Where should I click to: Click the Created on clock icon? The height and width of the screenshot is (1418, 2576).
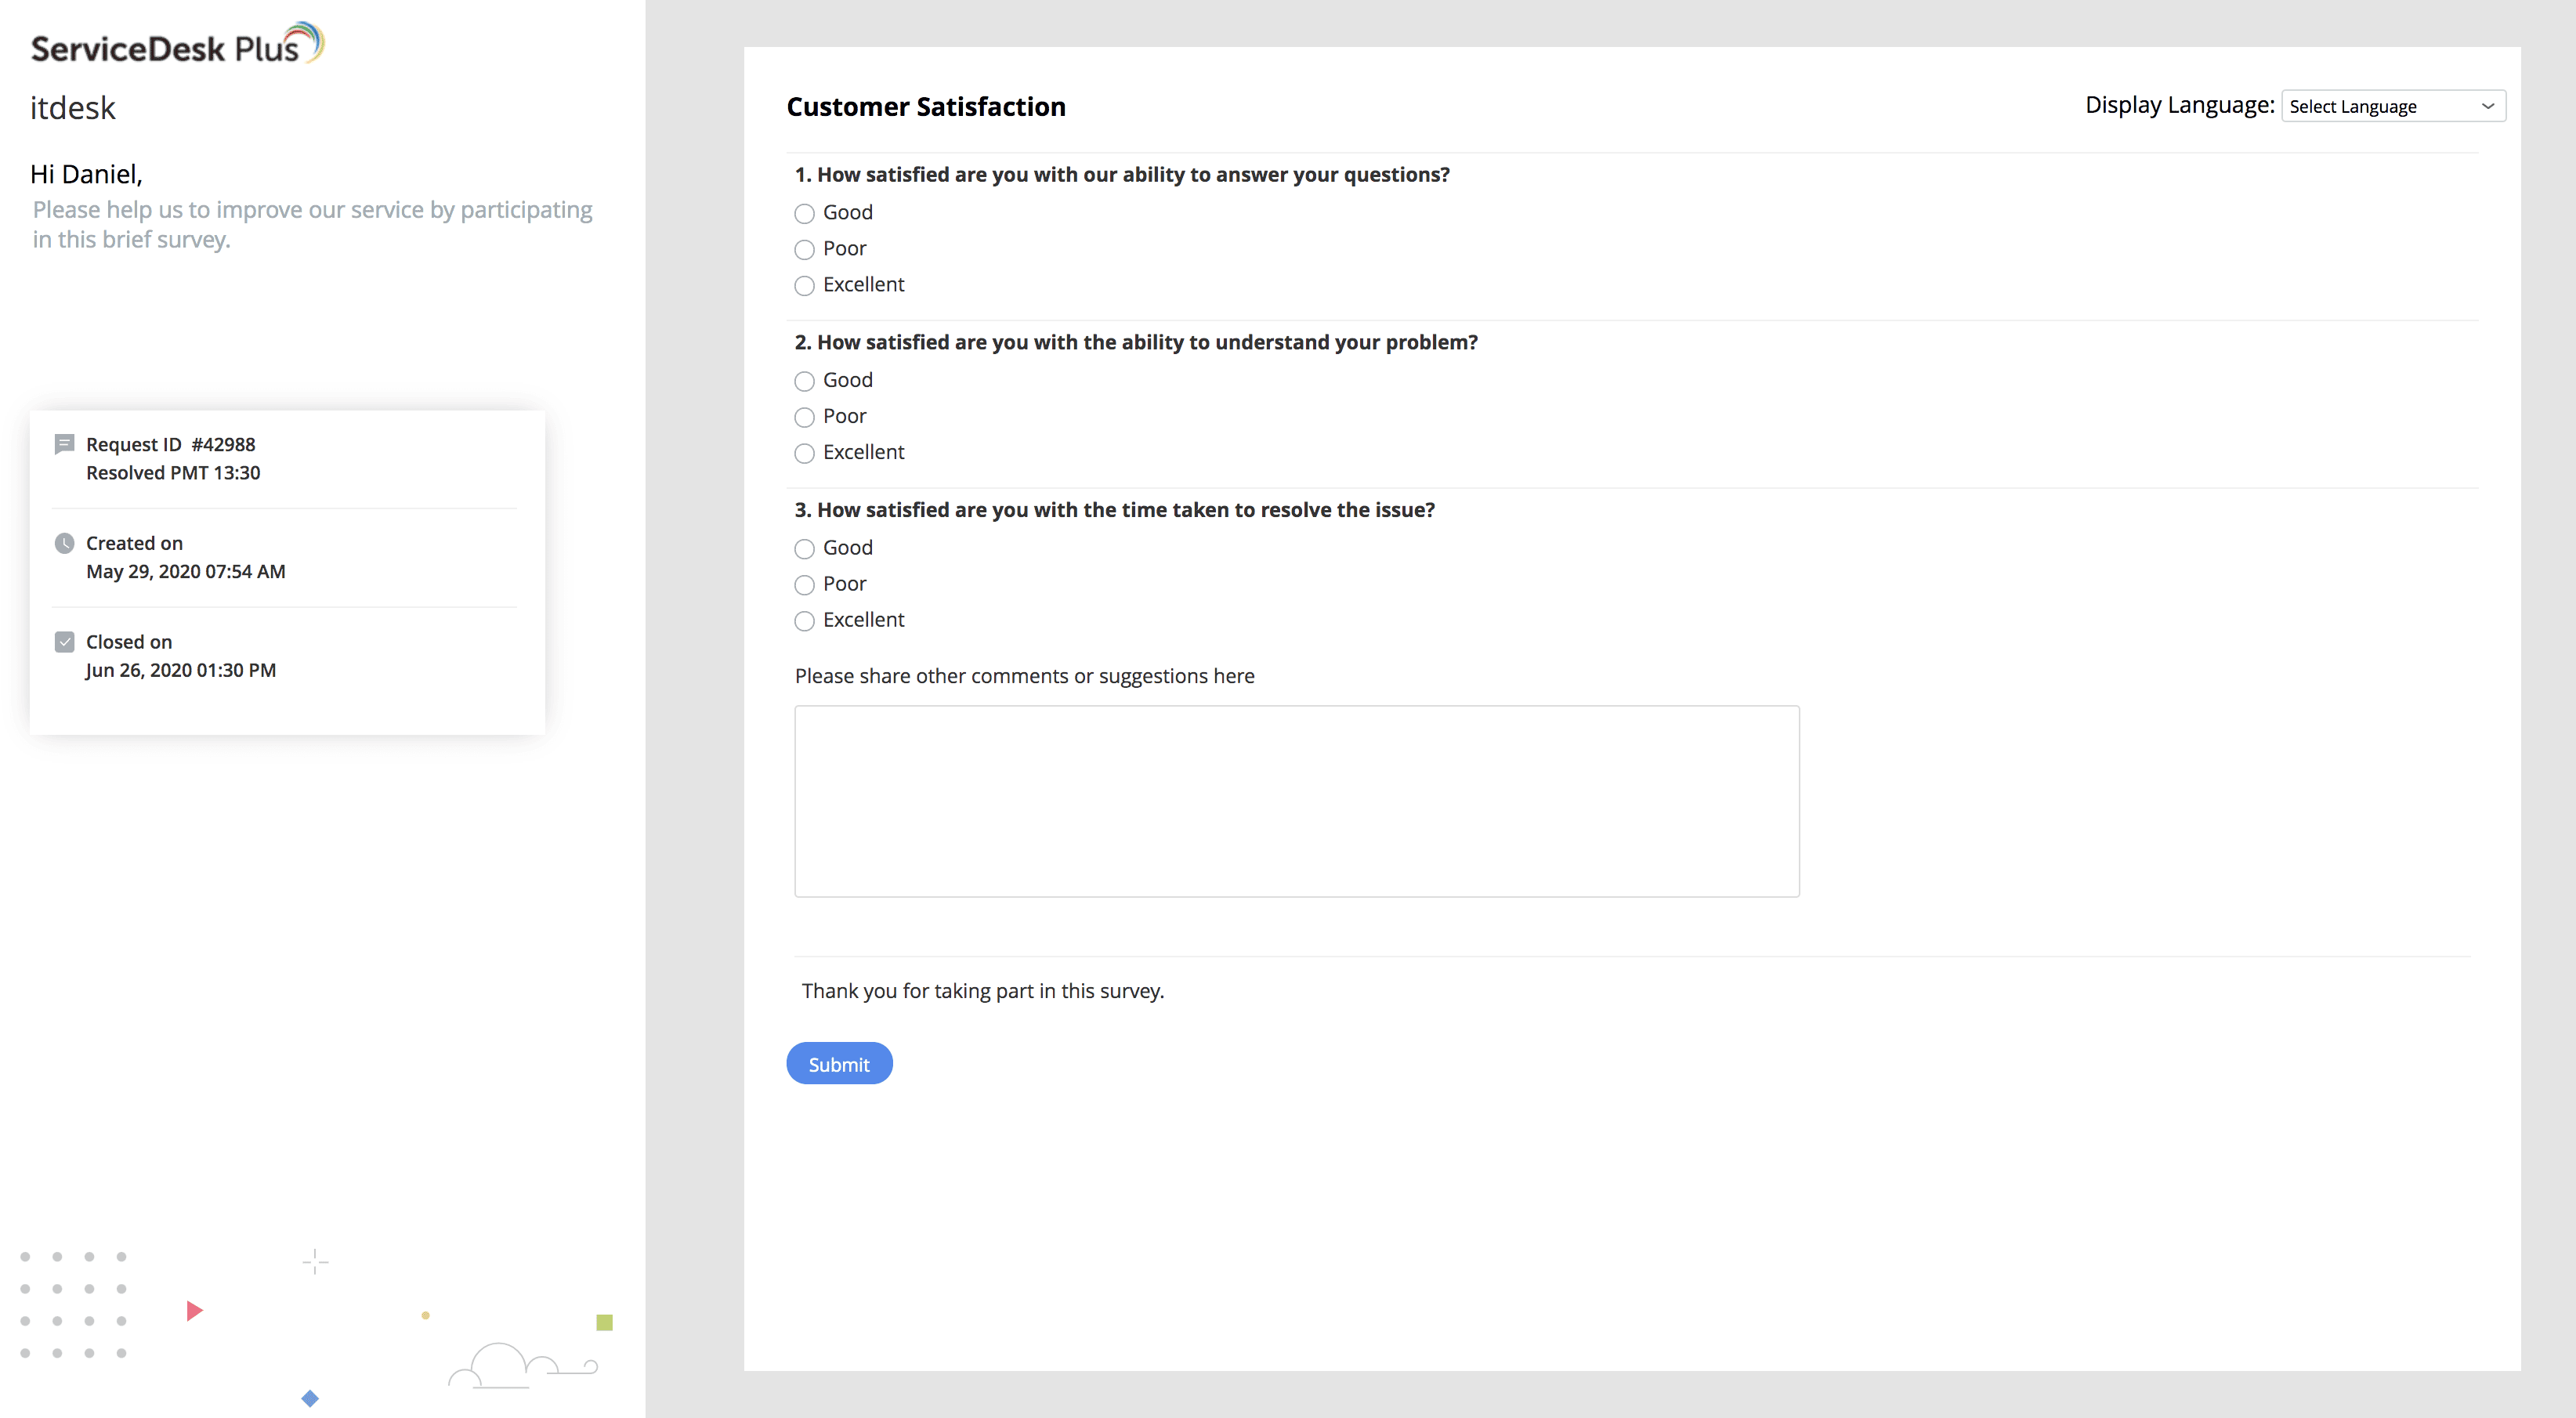tap(64, 543)
